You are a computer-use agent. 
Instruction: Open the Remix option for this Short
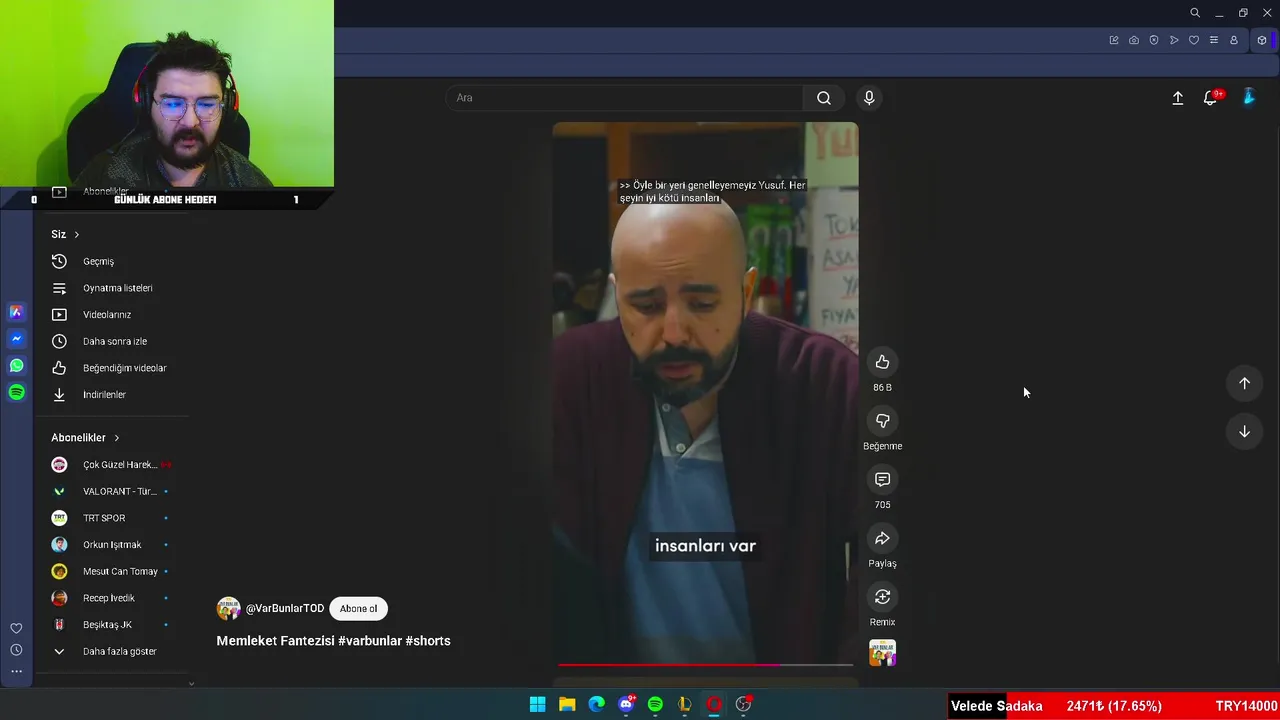(882, 597)
